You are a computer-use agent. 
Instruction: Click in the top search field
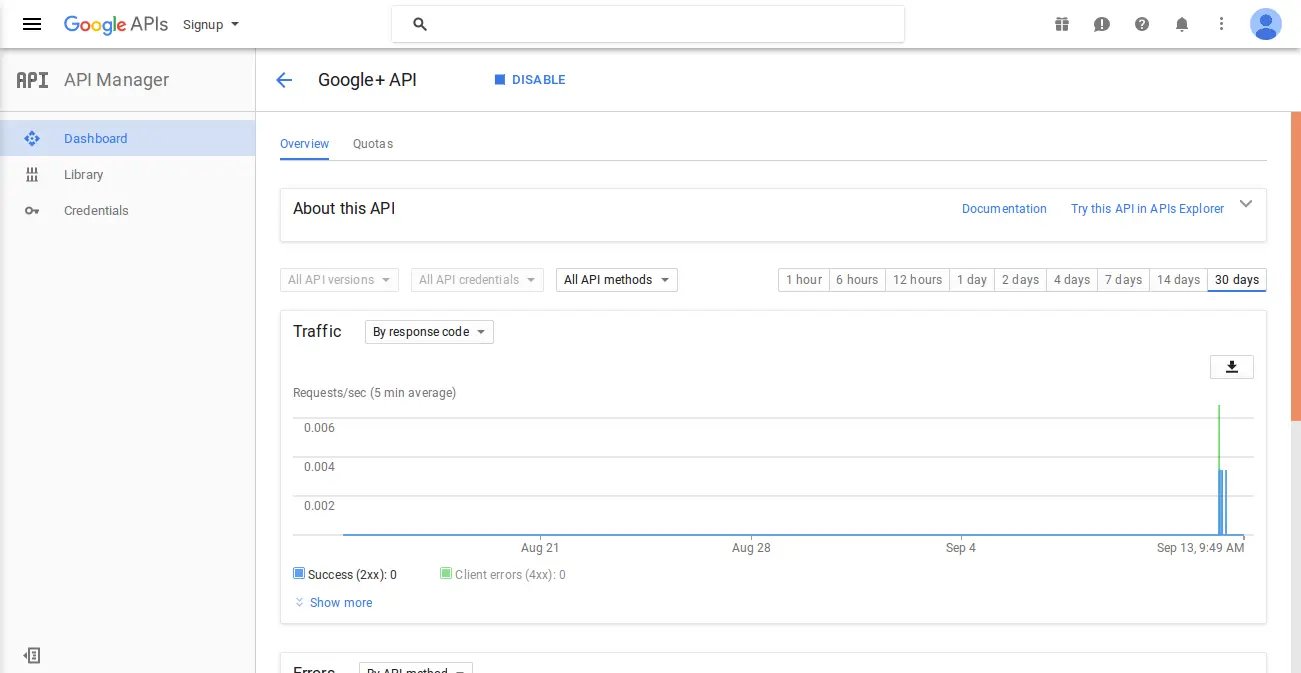pyautogui.click(x=660, y=24)
